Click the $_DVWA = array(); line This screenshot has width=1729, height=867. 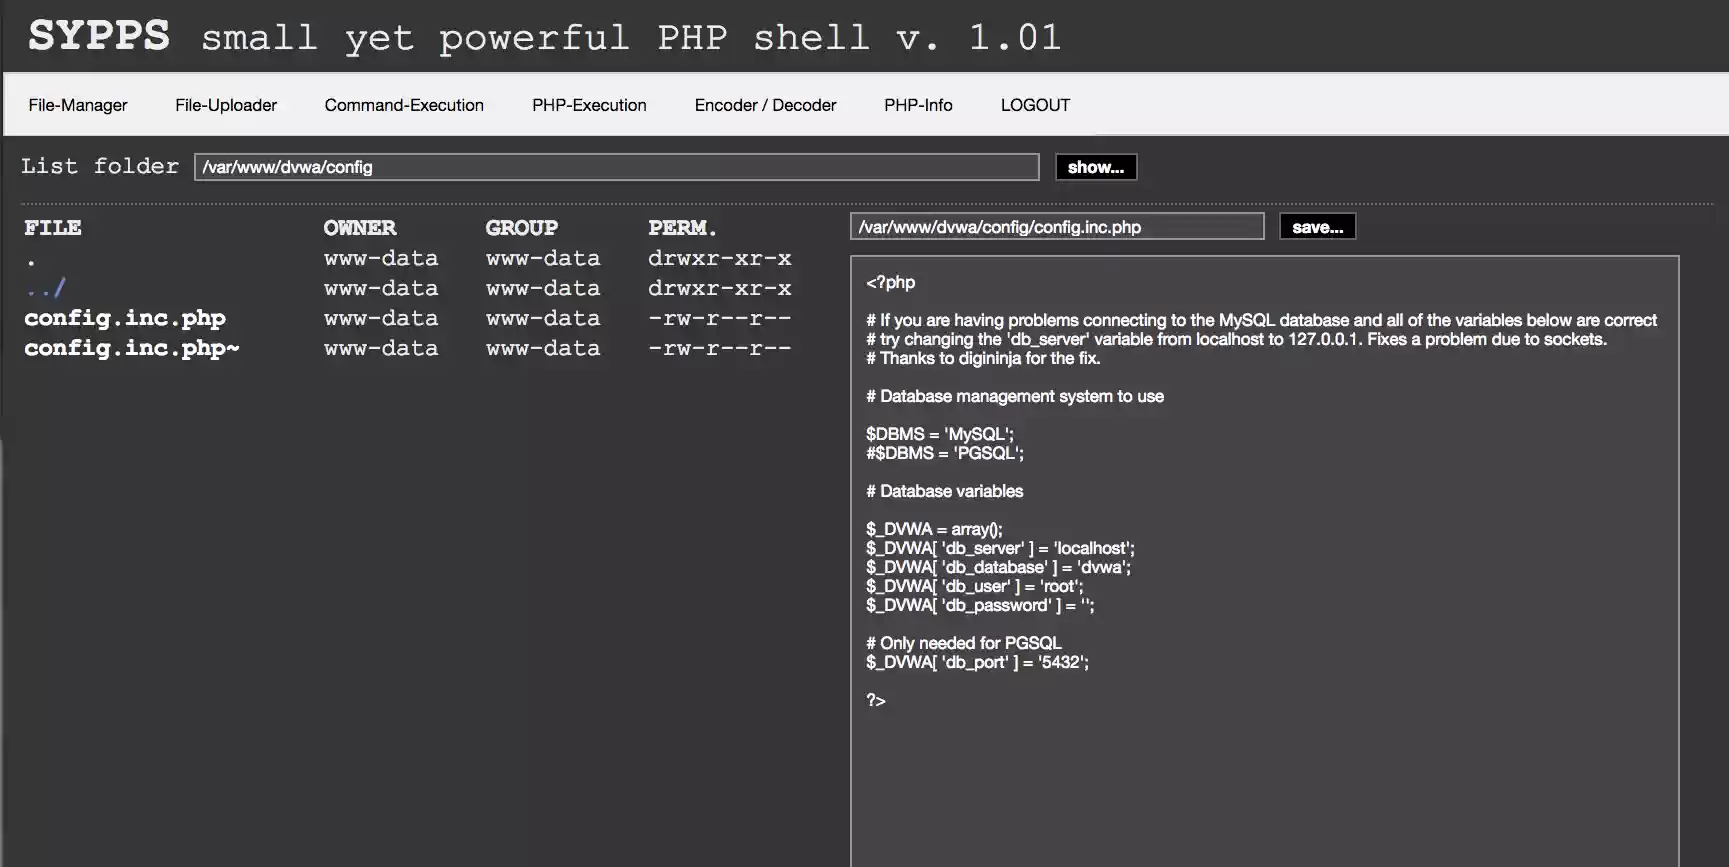point(934,529)
